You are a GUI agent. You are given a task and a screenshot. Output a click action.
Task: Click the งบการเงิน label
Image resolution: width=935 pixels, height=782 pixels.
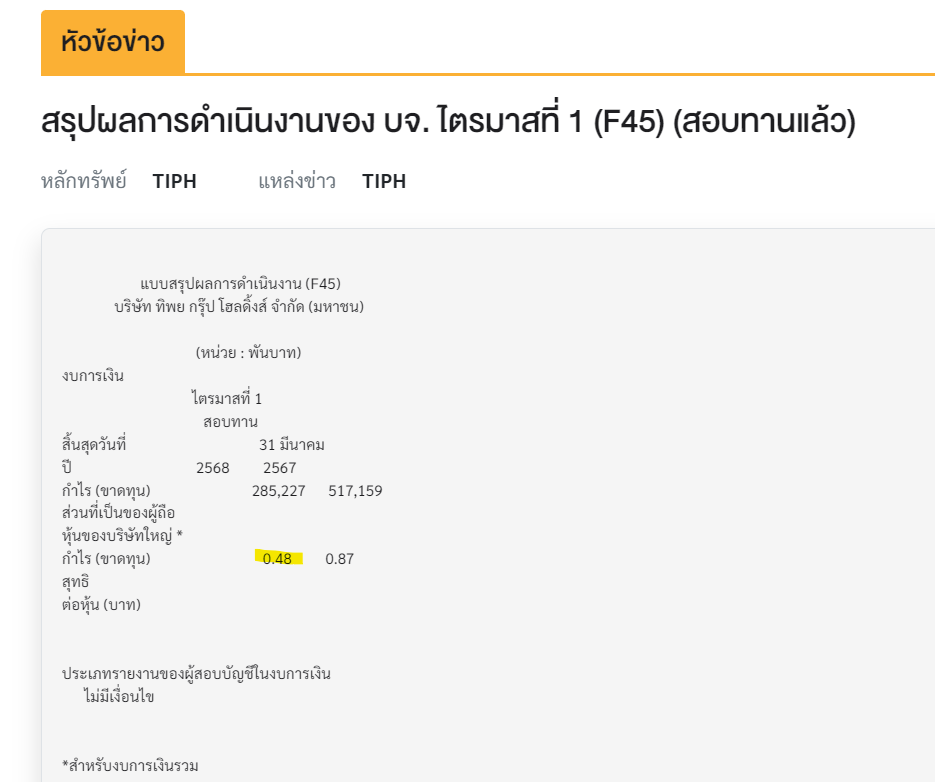[93, 376]
